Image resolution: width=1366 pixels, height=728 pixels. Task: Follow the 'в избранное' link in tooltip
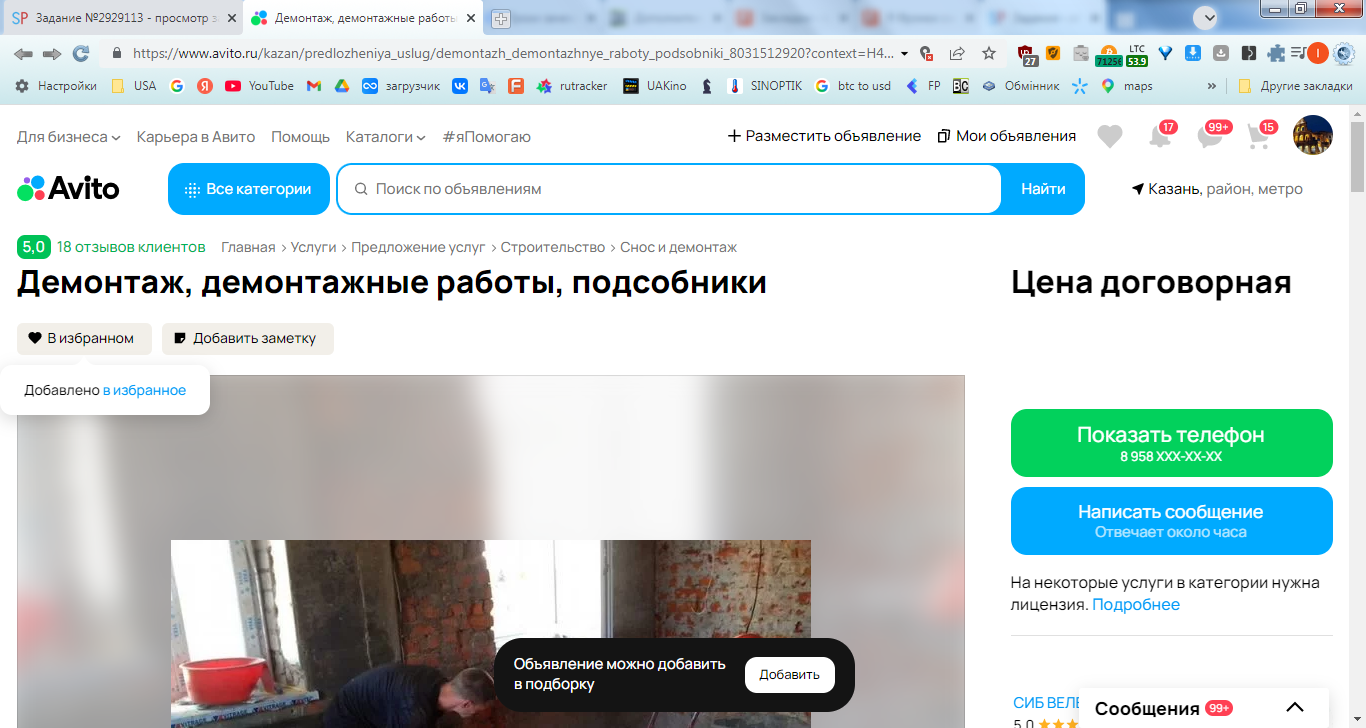pos(144,390)
